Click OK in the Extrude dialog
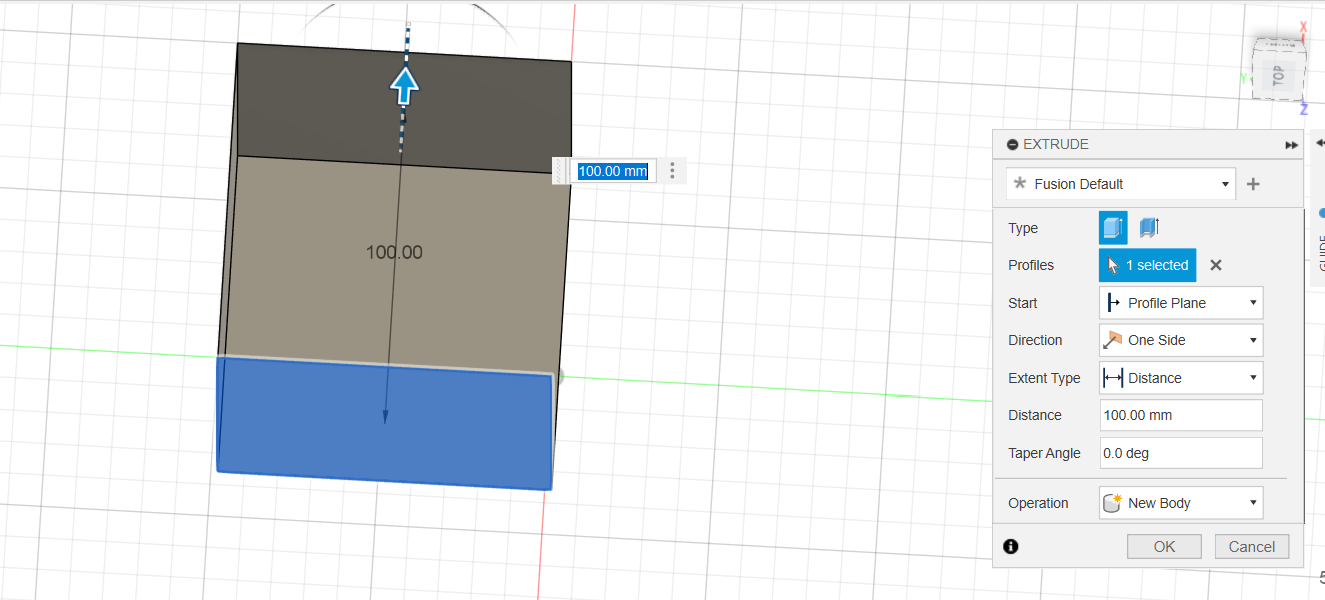The width and height of the screenshot is (1325, 600). (x=1164, y=547)
